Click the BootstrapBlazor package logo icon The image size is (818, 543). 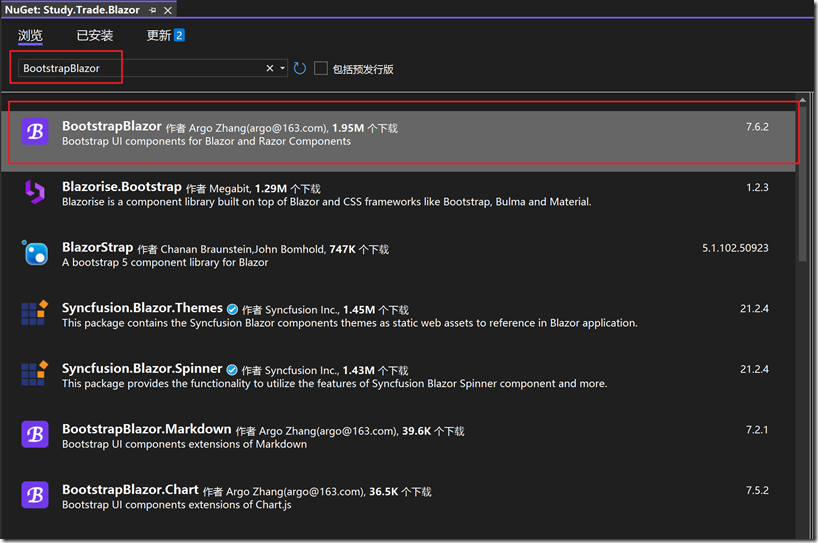click(x=35, y=131)
